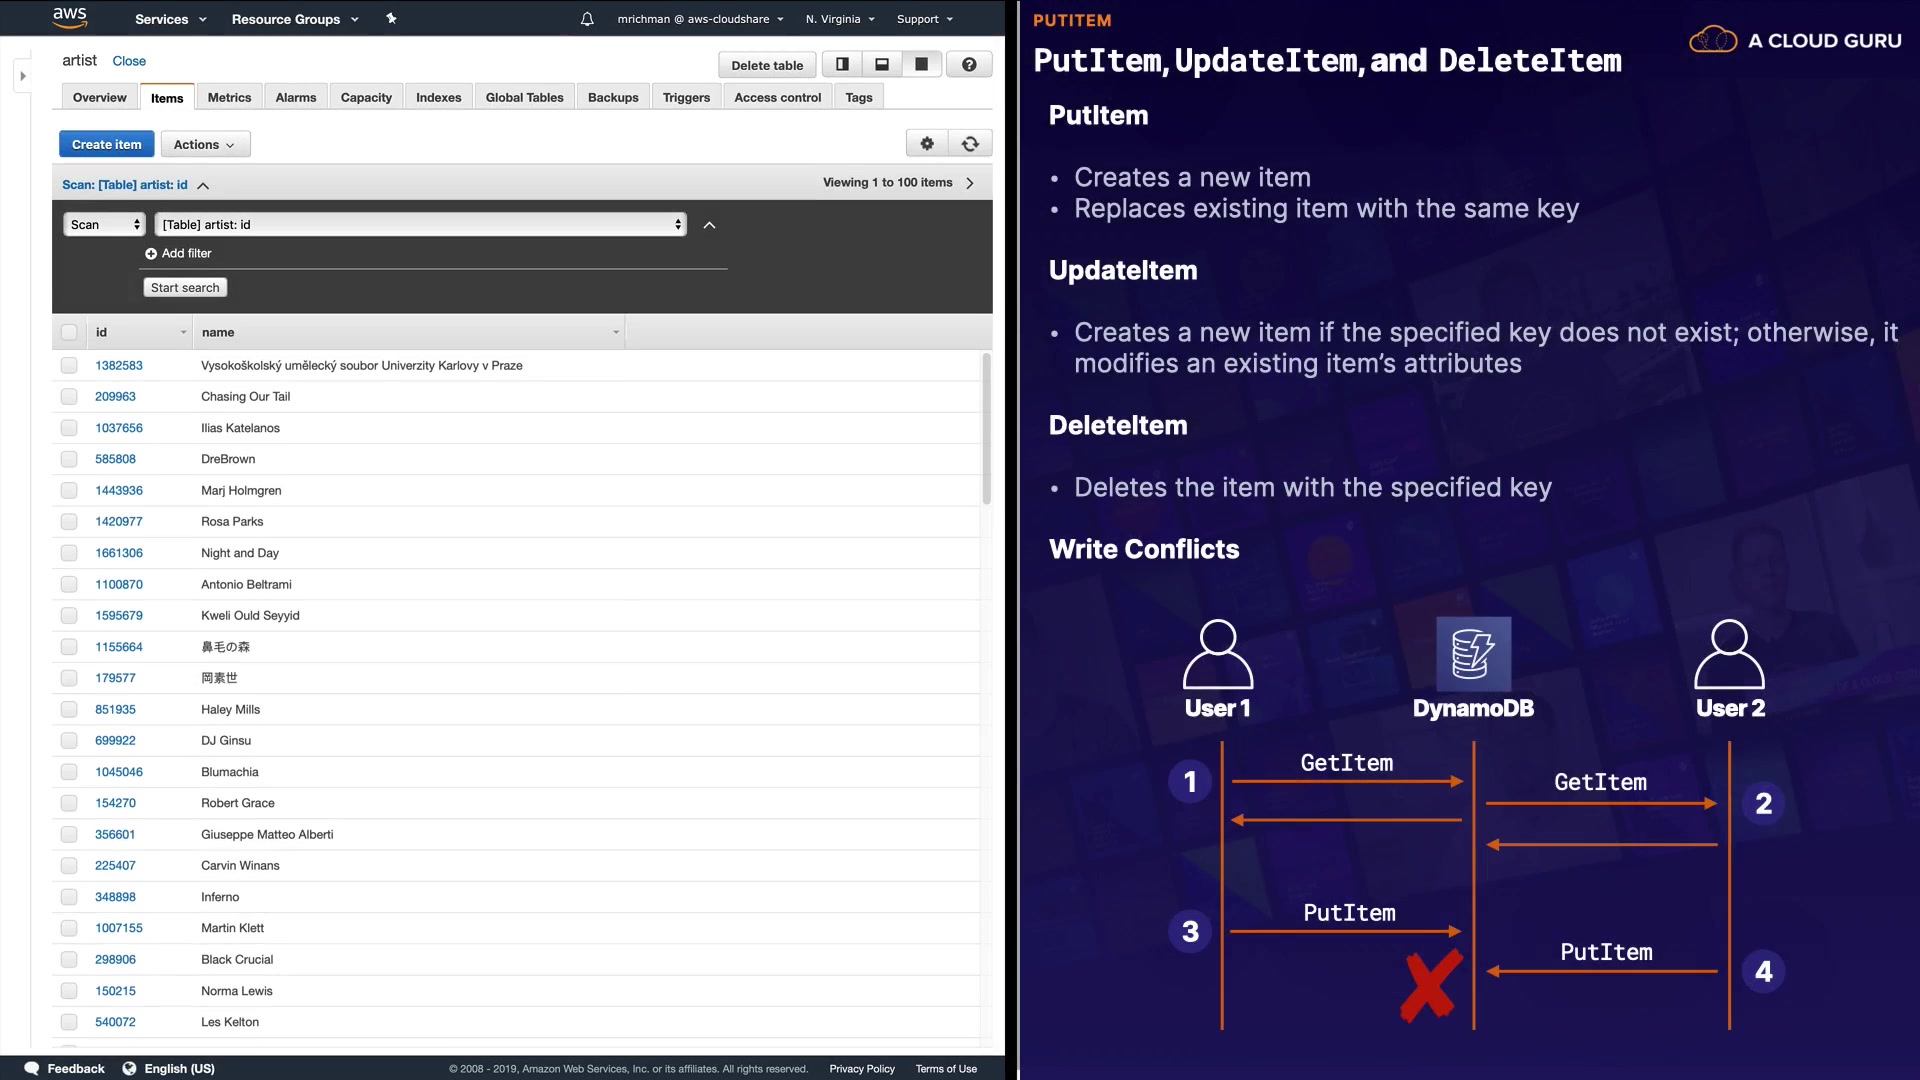Open item id 1037656 link
This screenshot has height=1080, width=1920.
pyautogui.click(x=119, y=428)
